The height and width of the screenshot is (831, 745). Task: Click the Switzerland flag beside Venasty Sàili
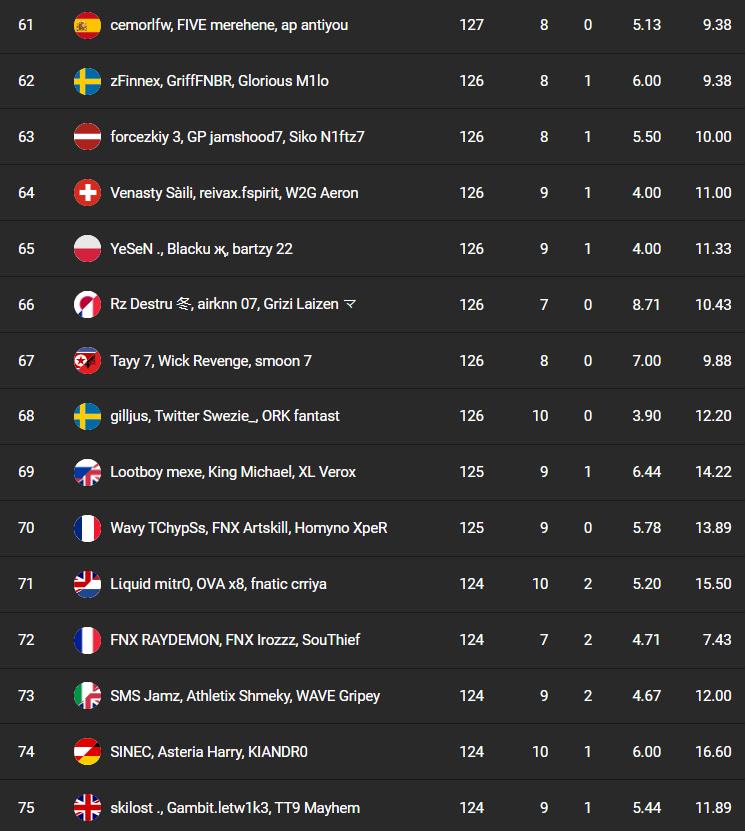pyautogui.click(x=87, y=192)
